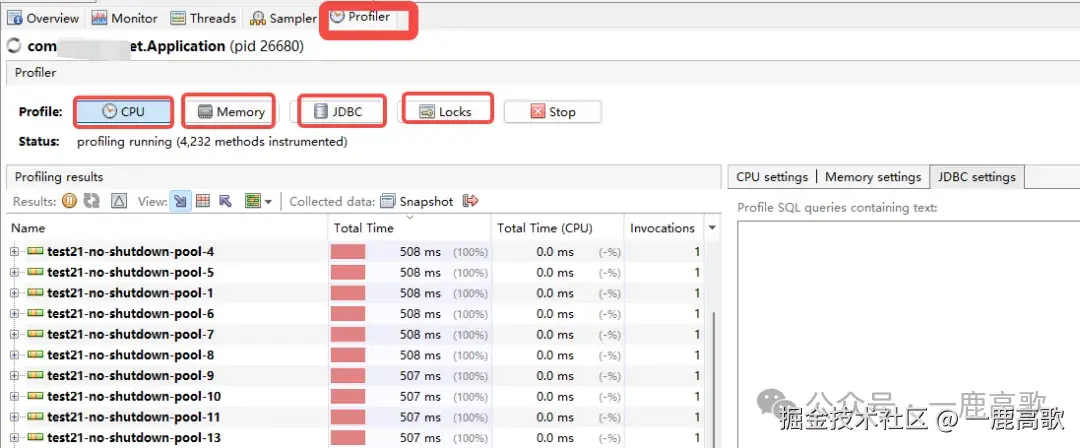Image resolution: width=1080 pixels, height=448 pixels.
Task: Click thread icon of test21-no-shutdown-pool-10
Action: point(34,396)
